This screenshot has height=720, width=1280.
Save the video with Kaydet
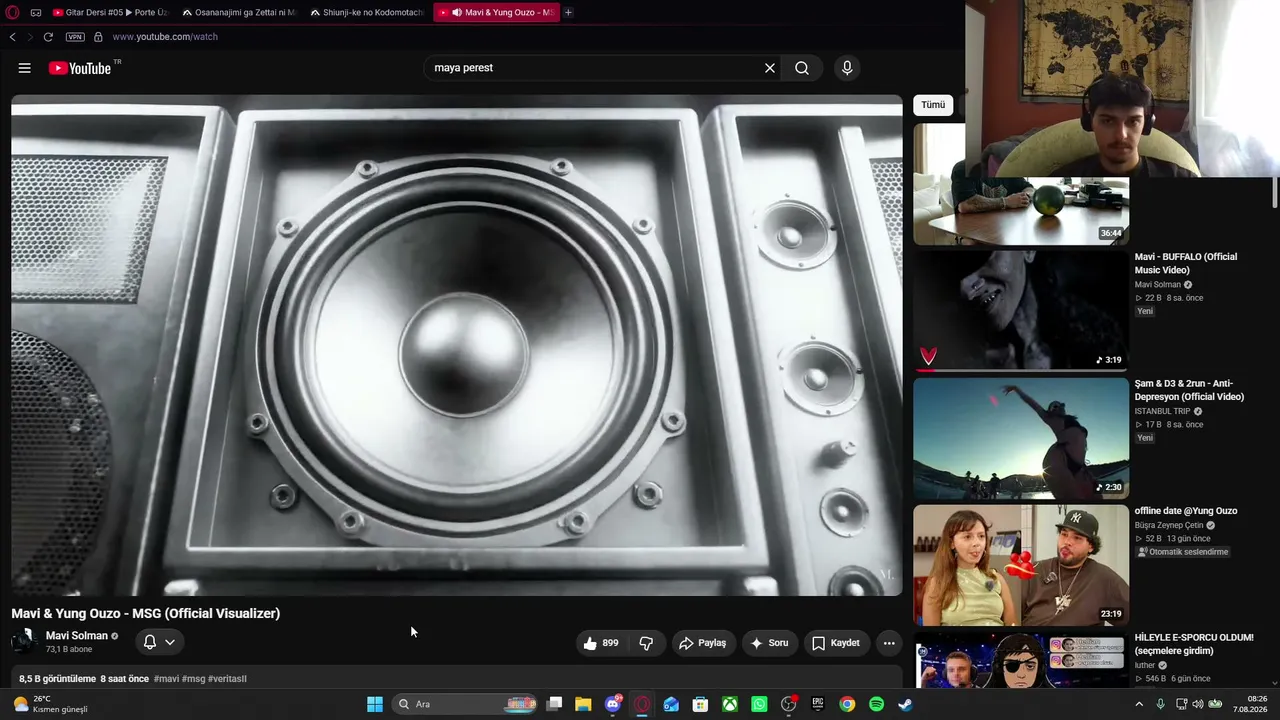click(836, 643)
